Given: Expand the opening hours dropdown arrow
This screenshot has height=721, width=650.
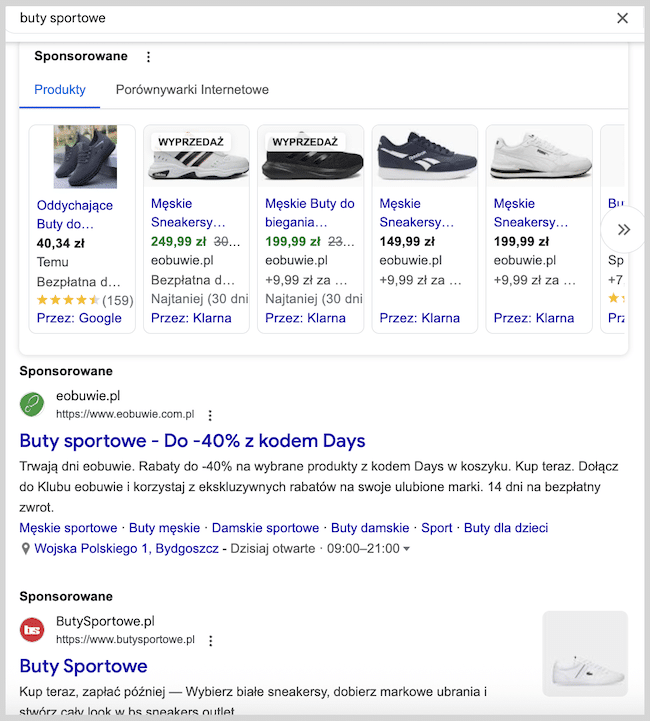Looking at the screenshot, I should click(406, 549).
